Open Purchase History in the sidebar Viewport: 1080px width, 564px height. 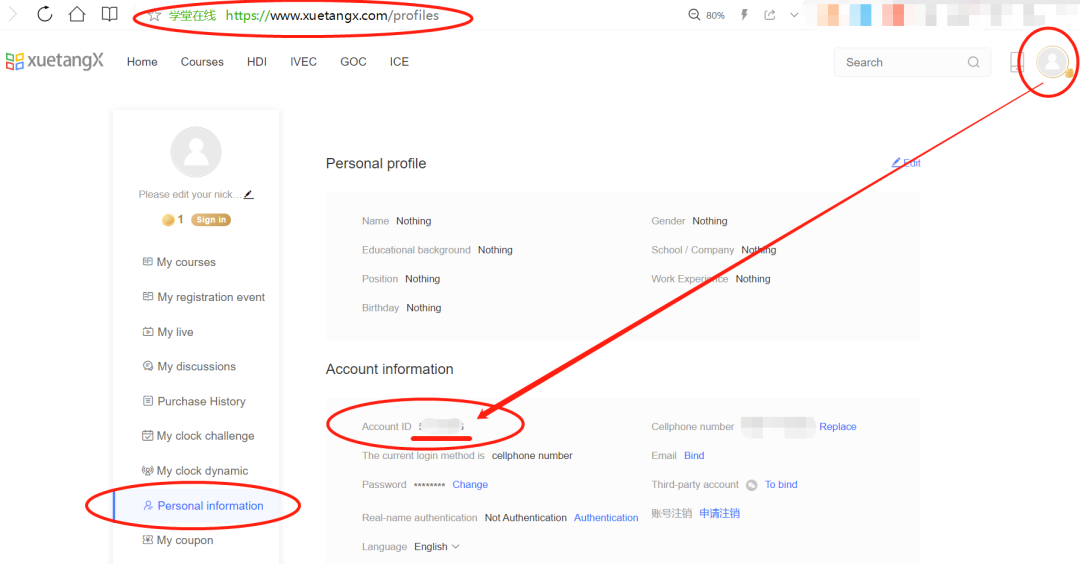coord(201,401)
